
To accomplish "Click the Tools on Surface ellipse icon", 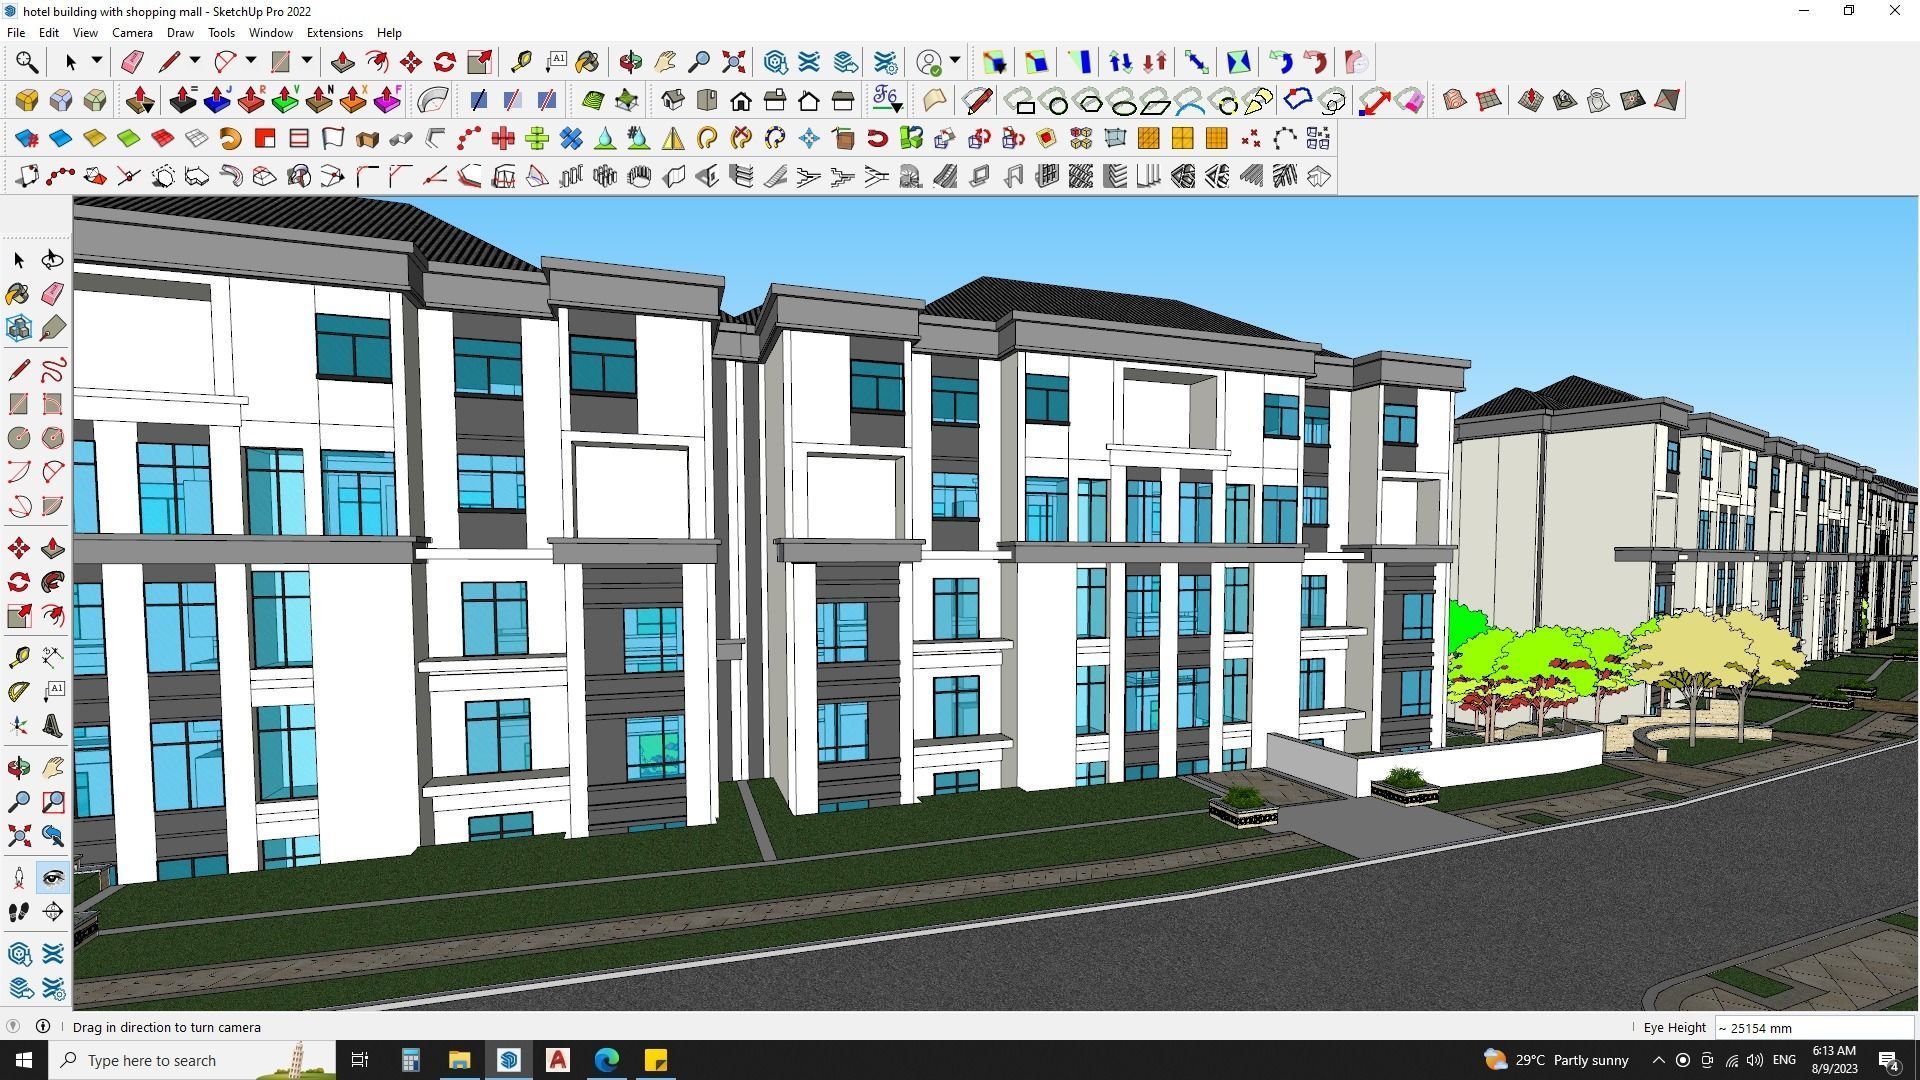I will click(x=1124, y=101).
